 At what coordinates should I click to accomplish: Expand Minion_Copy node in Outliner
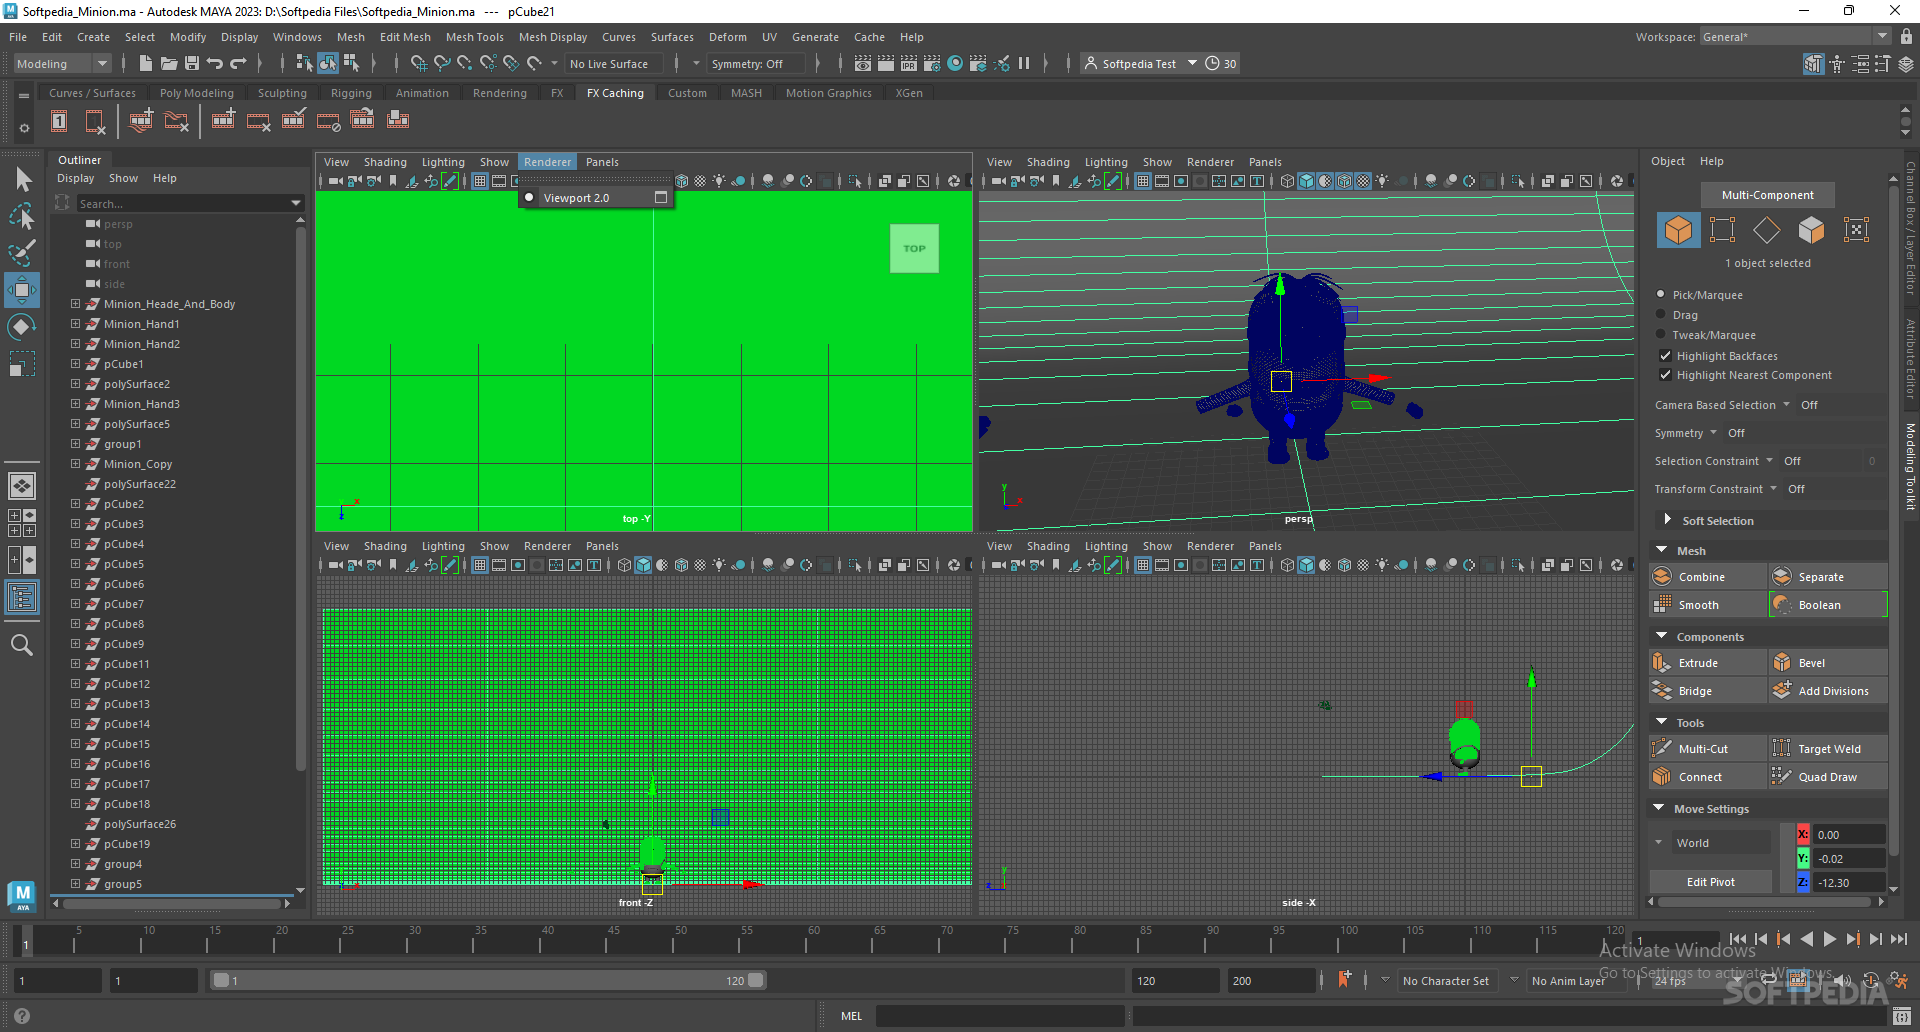pos(75,464)
